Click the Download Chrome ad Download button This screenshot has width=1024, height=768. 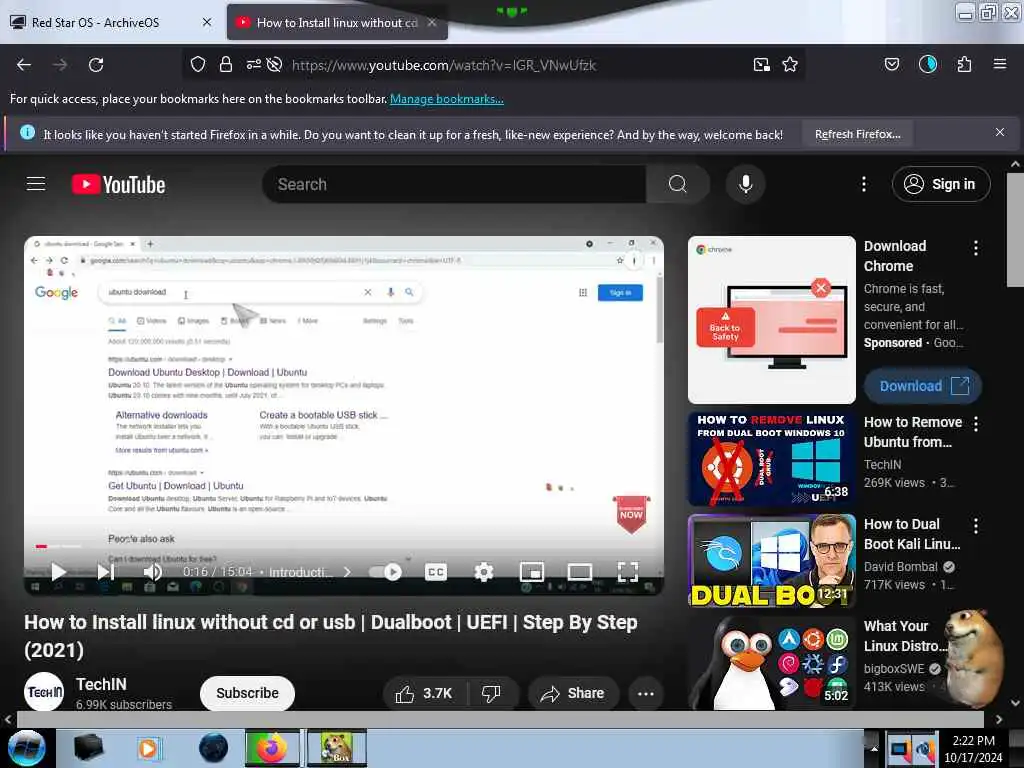click(x=923, y=386)
